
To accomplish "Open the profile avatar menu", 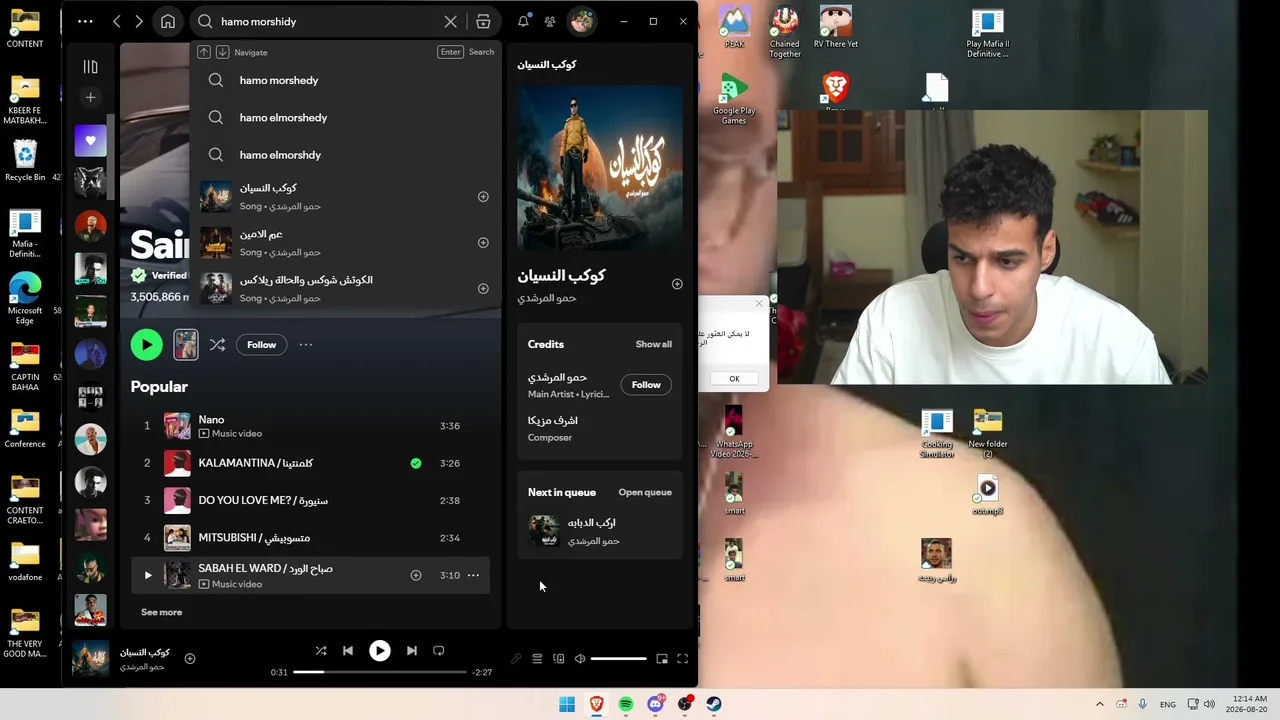I will 581,21.
